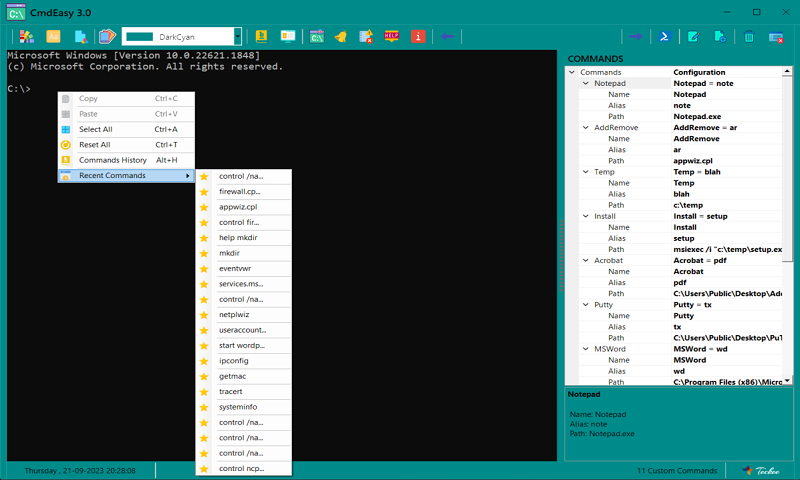Screen dimensions: 800x480
Task: Click the appwiz.cpl path value
Action: coord(693,161)
